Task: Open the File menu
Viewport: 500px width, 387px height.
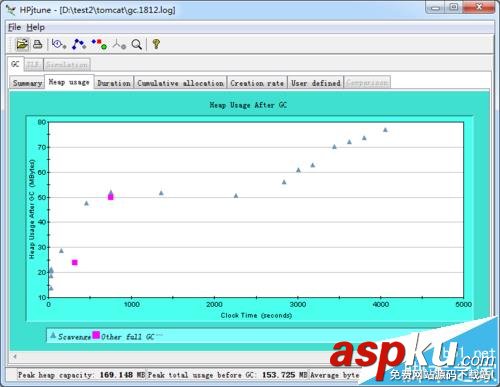Action: coord(14,27)
